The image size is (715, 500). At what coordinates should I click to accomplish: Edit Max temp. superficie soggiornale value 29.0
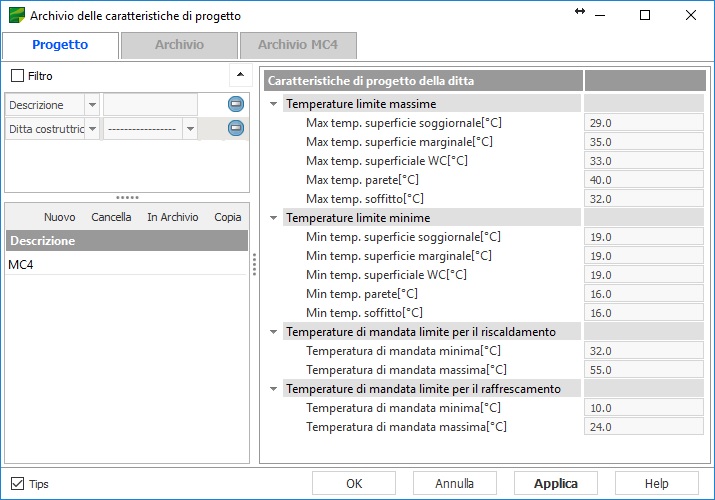point(643,123)
